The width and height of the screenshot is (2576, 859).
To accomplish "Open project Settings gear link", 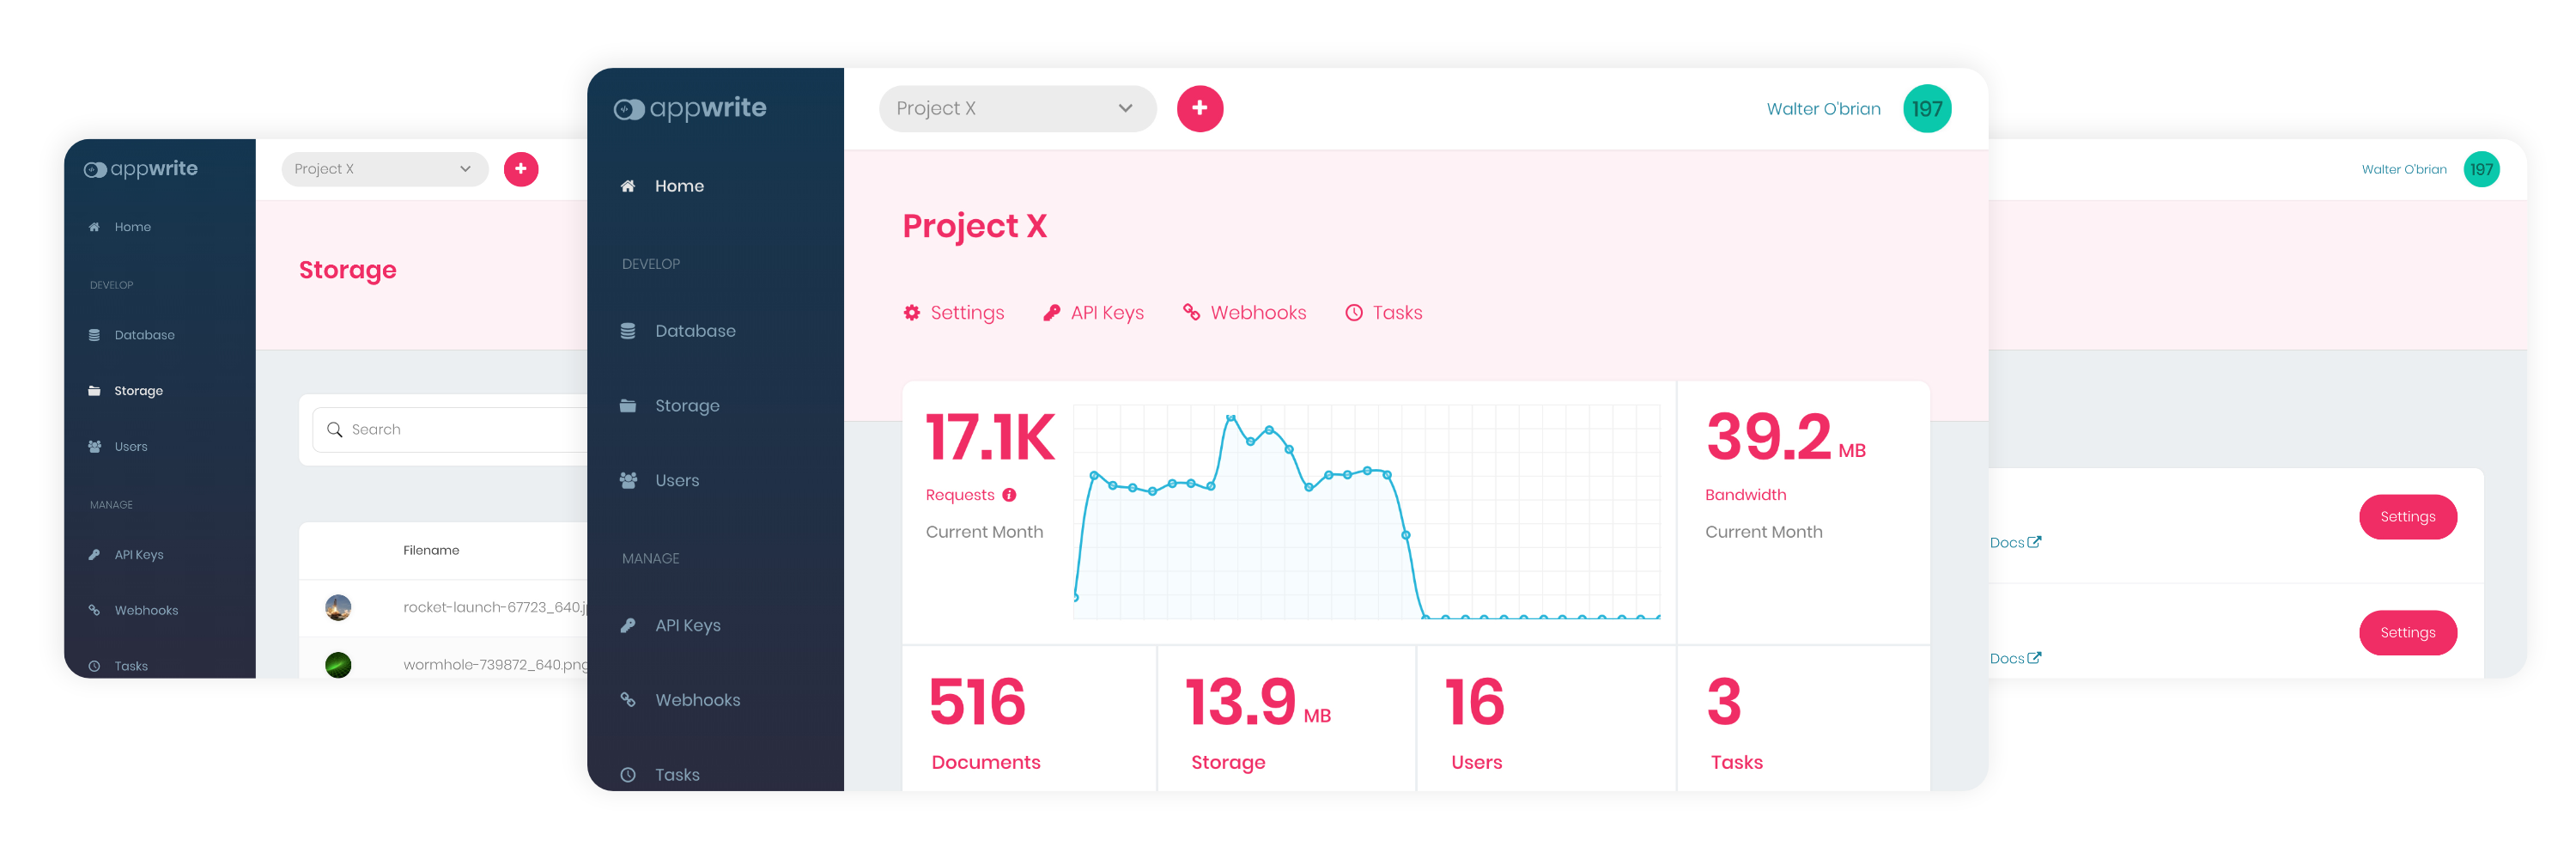I will (953, 313).
